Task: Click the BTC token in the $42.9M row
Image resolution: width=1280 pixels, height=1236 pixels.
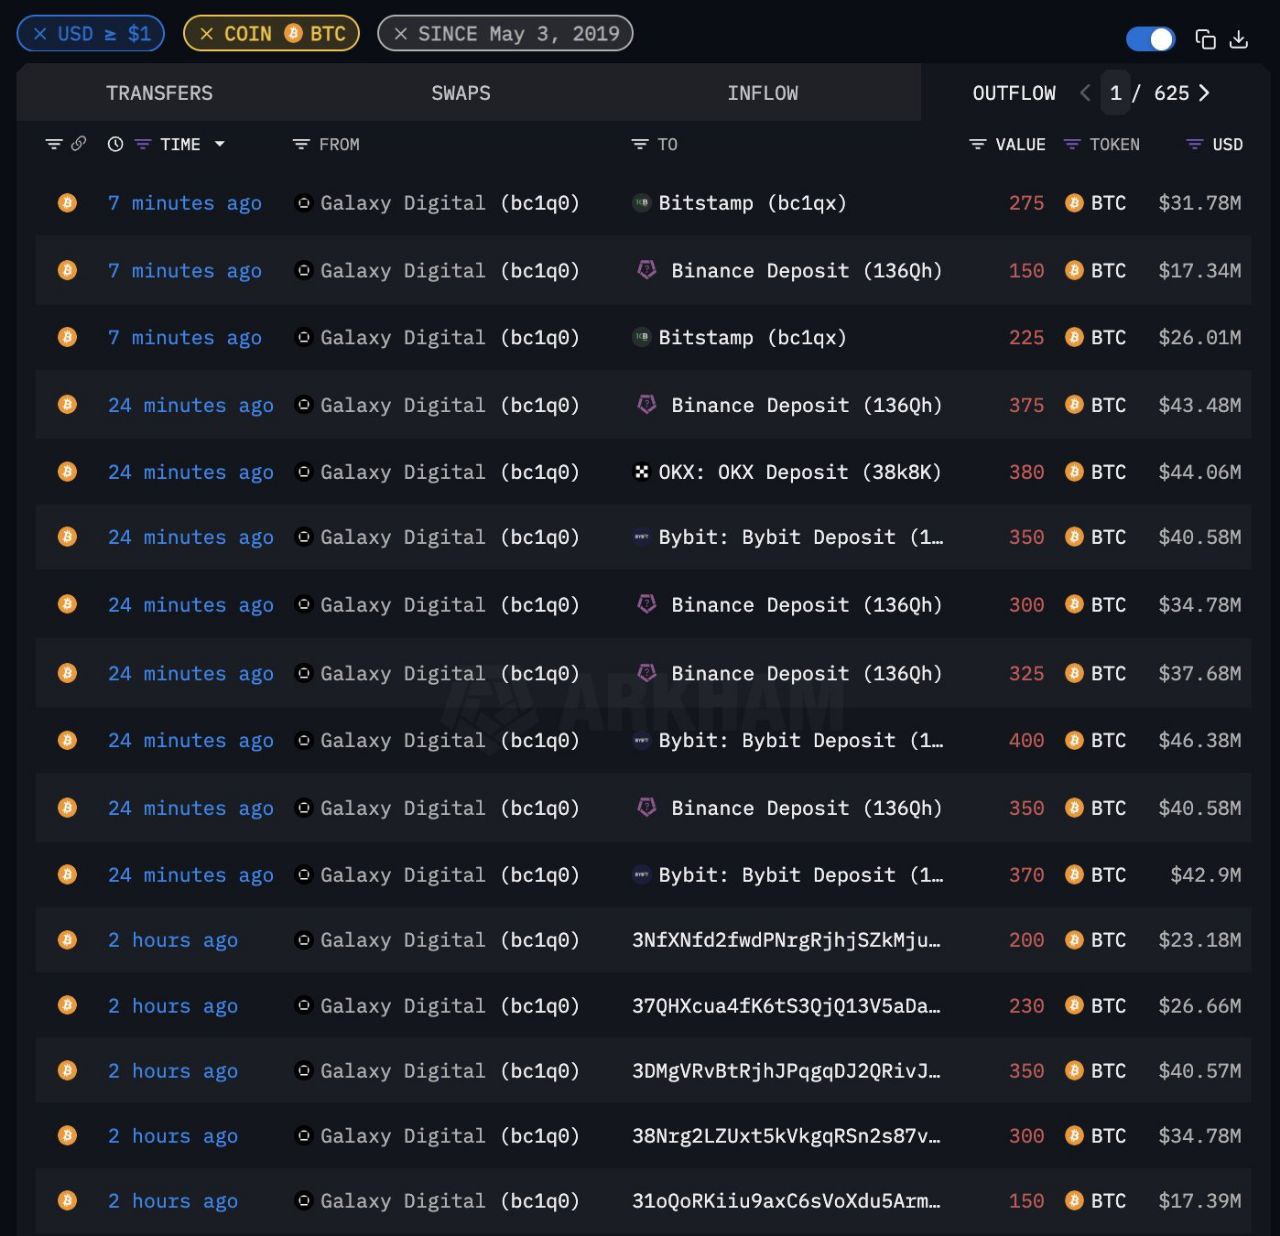Action: 1096,875
